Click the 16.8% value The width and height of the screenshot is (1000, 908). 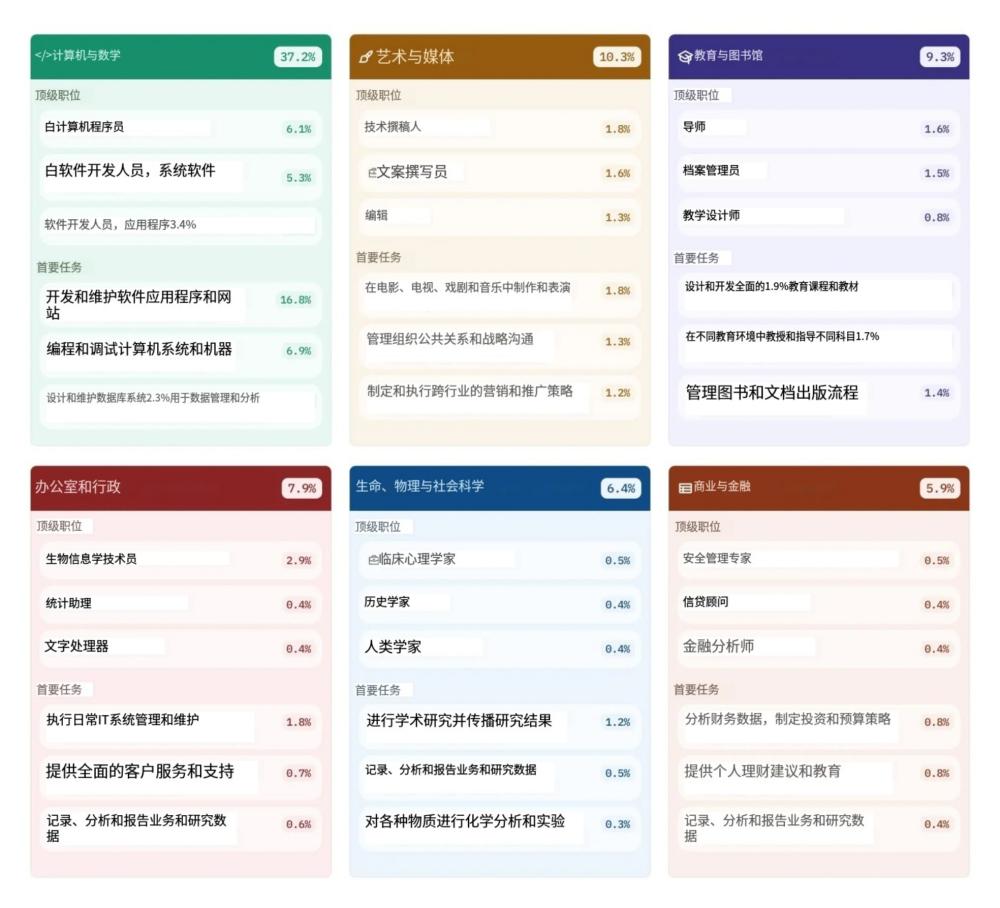[x=295, y=300]
